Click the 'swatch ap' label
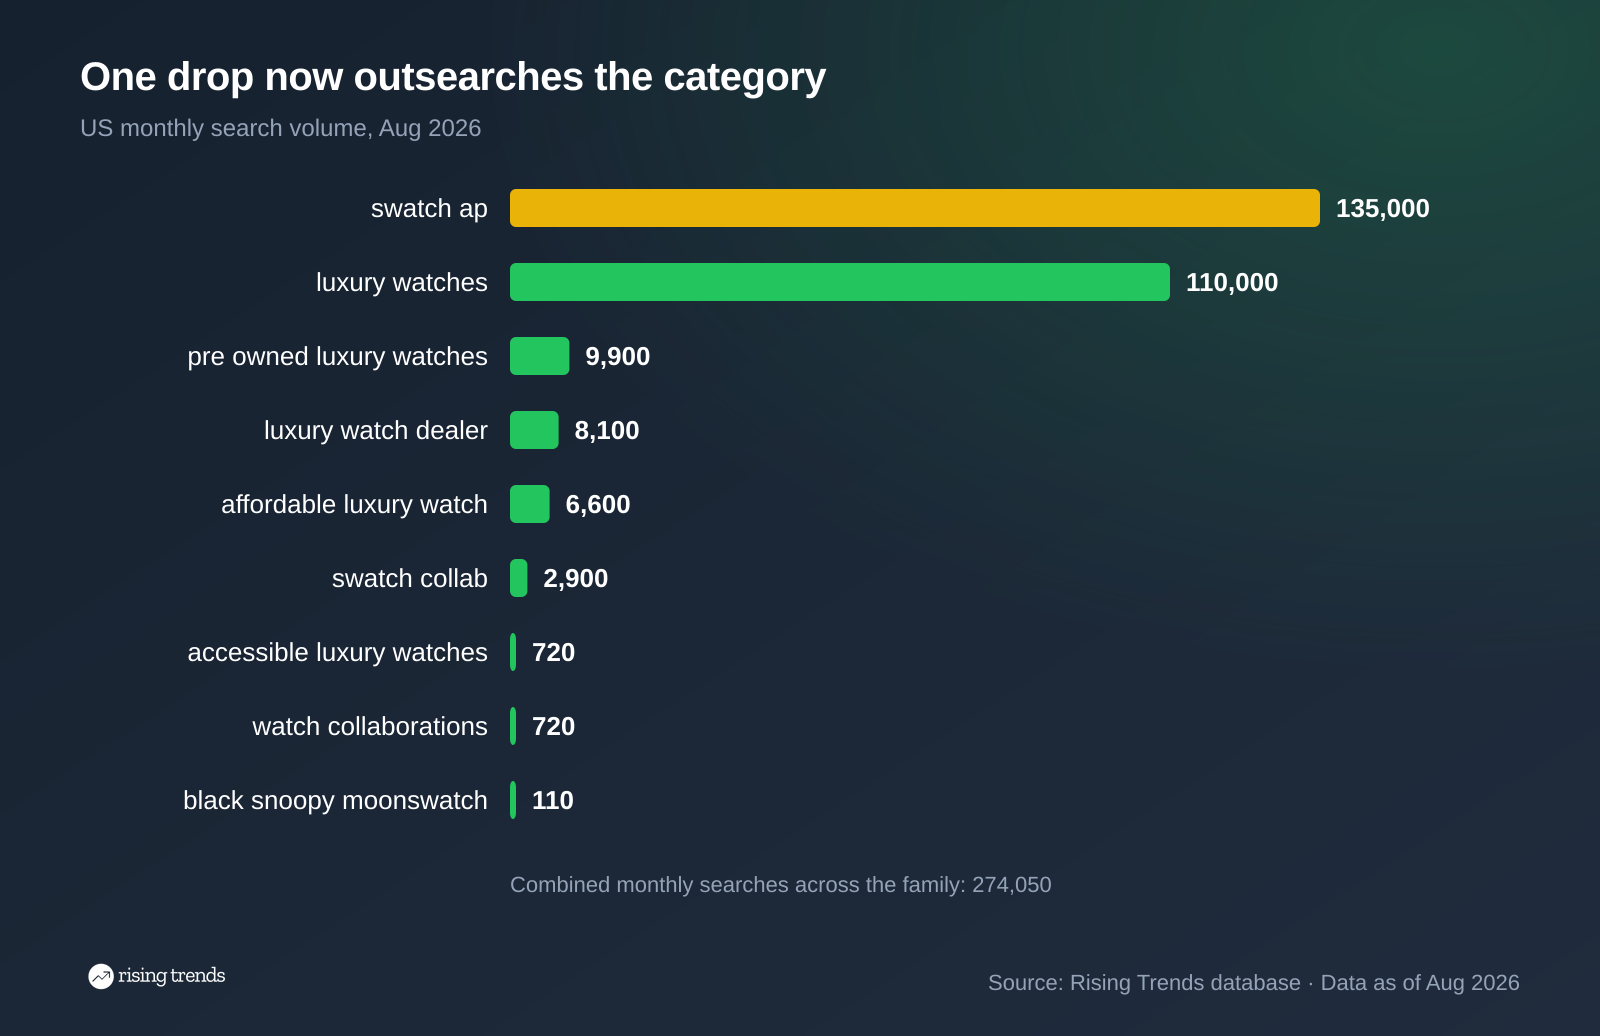 [429, 208]
